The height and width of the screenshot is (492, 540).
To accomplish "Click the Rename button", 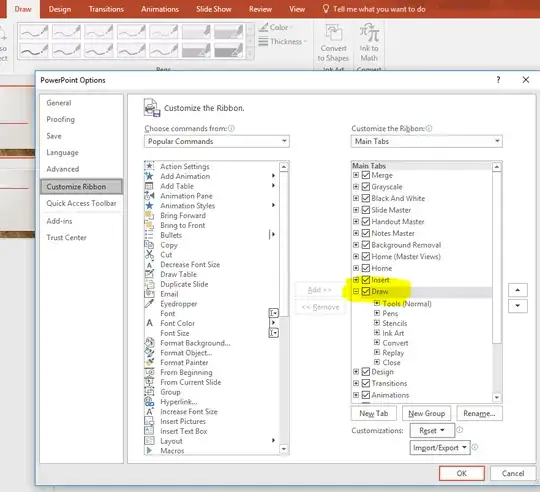I will click(479, 413).
